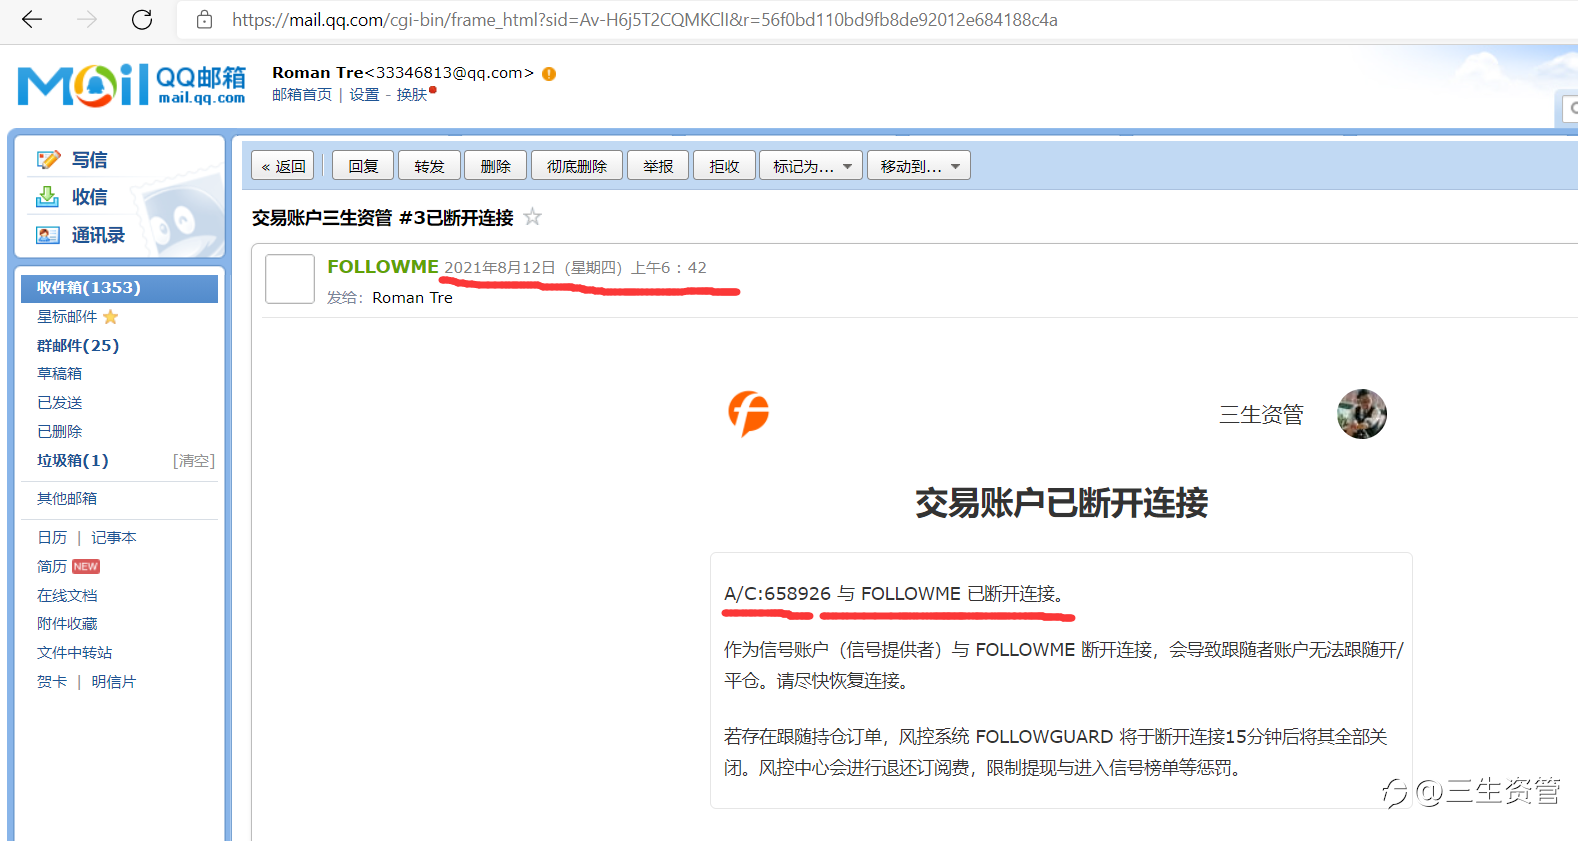Reload the page with the browser refresh icon
Image resolution: width=1578 pixels, height=841 pixels.
coord(142,19)
